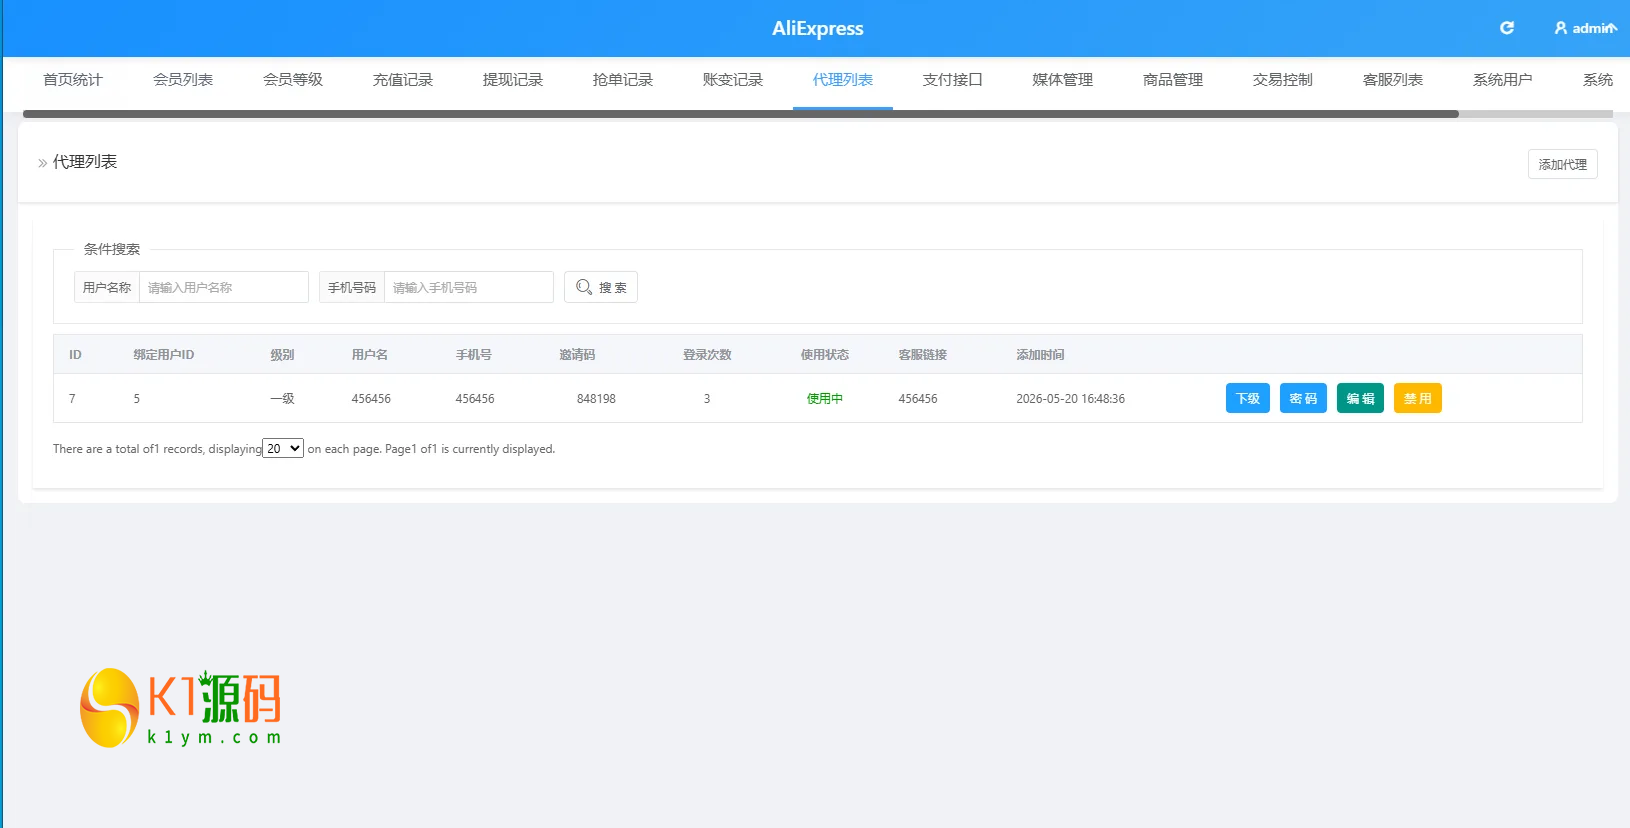Click the 密码 button for agent 456456
The image size is (1630, 828).
(1303, 398)
